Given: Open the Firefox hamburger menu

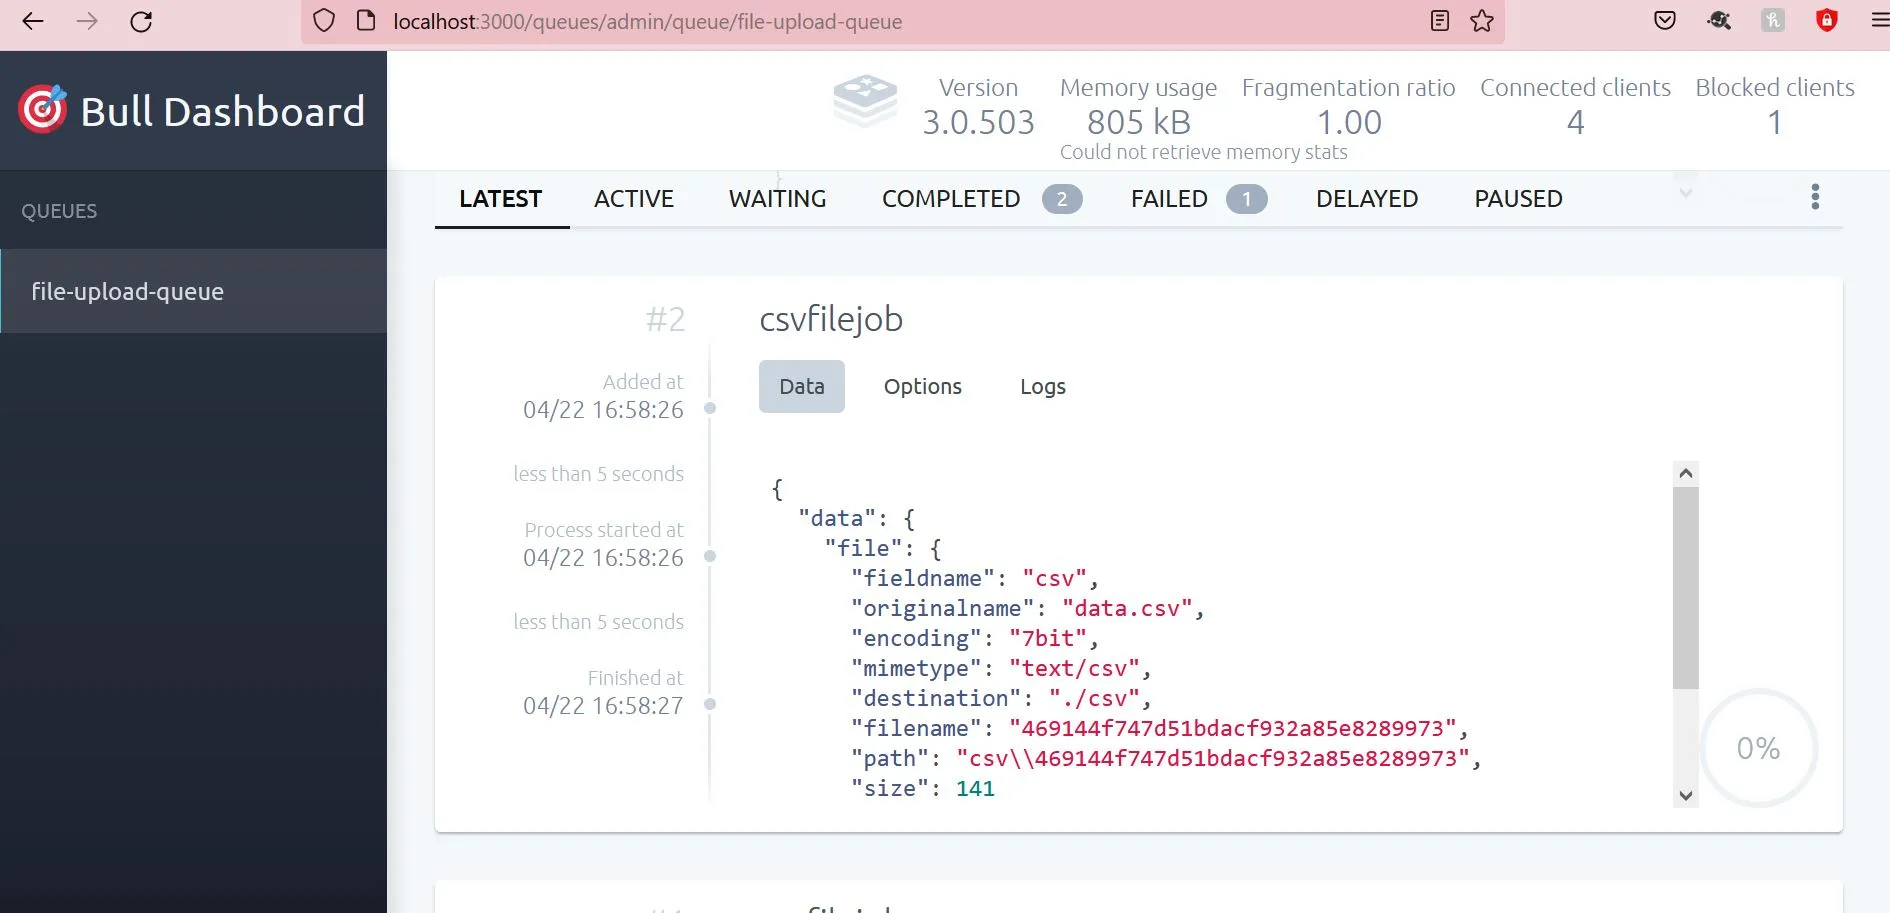Looking at the screenshot, I should pyautogui.click(x=1879, y=21).
